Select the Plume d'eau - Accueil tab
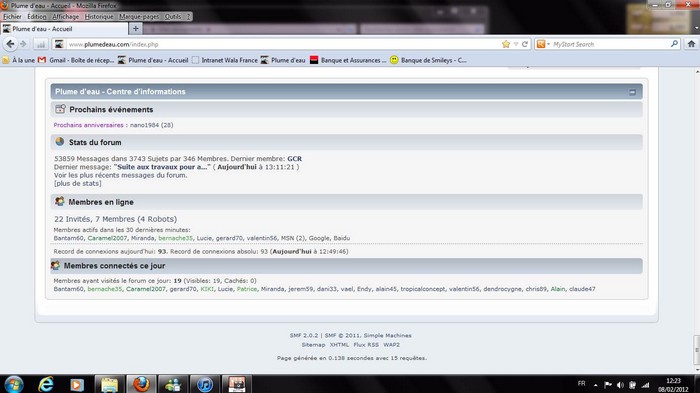The image size is (700, 393). click(x=64, y=29)
